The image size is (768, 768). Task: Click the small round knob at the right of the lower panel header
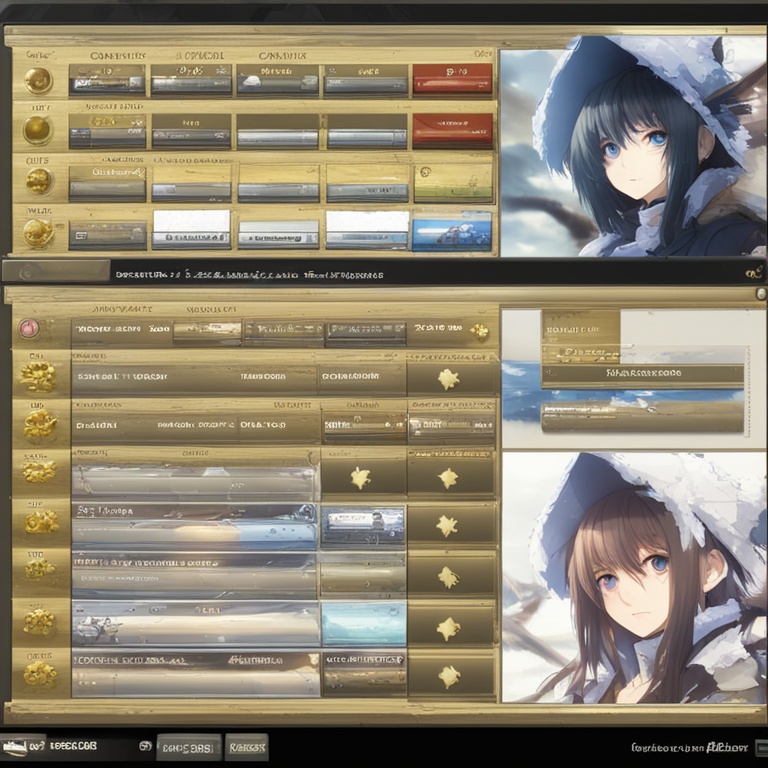tap(761, 294)
